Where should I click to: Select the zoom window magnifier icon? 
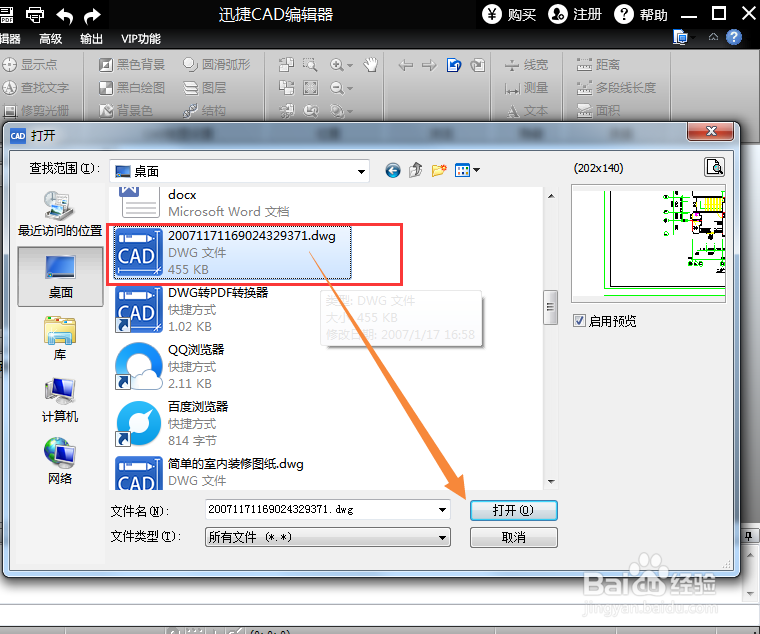[310, 64]
